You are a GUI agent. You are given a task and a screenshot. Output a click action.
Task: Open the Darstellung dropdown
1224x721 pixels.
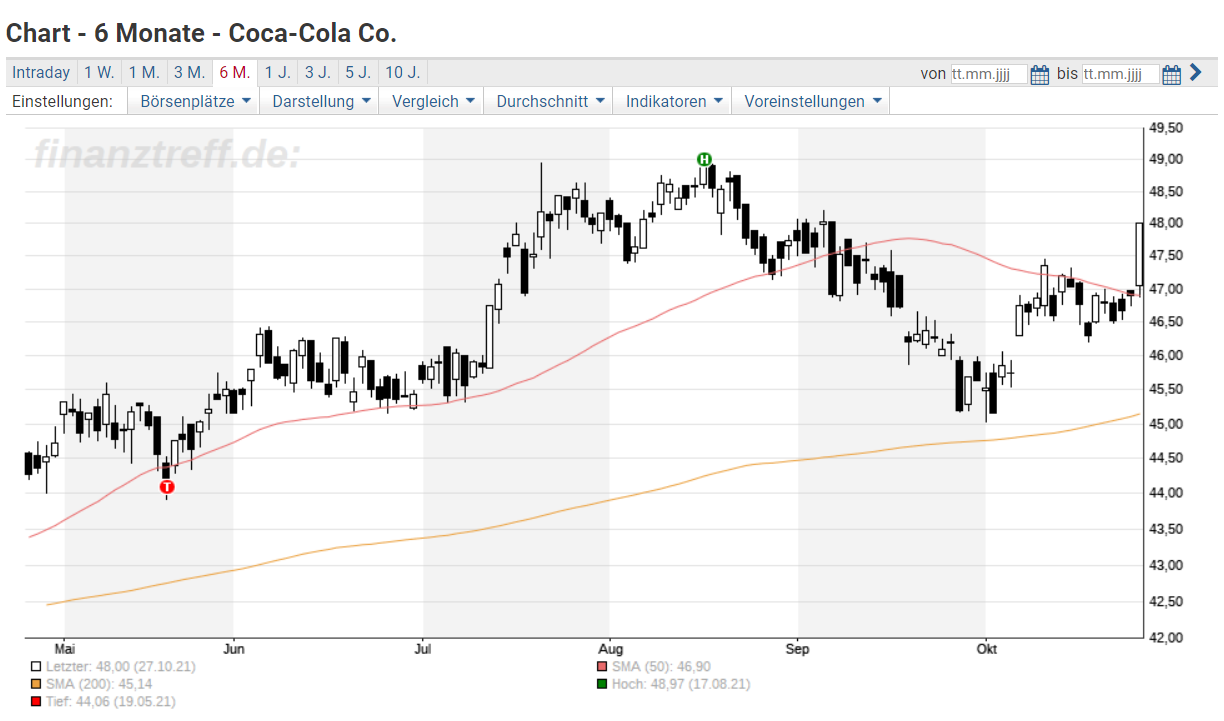tap(320, 101)
